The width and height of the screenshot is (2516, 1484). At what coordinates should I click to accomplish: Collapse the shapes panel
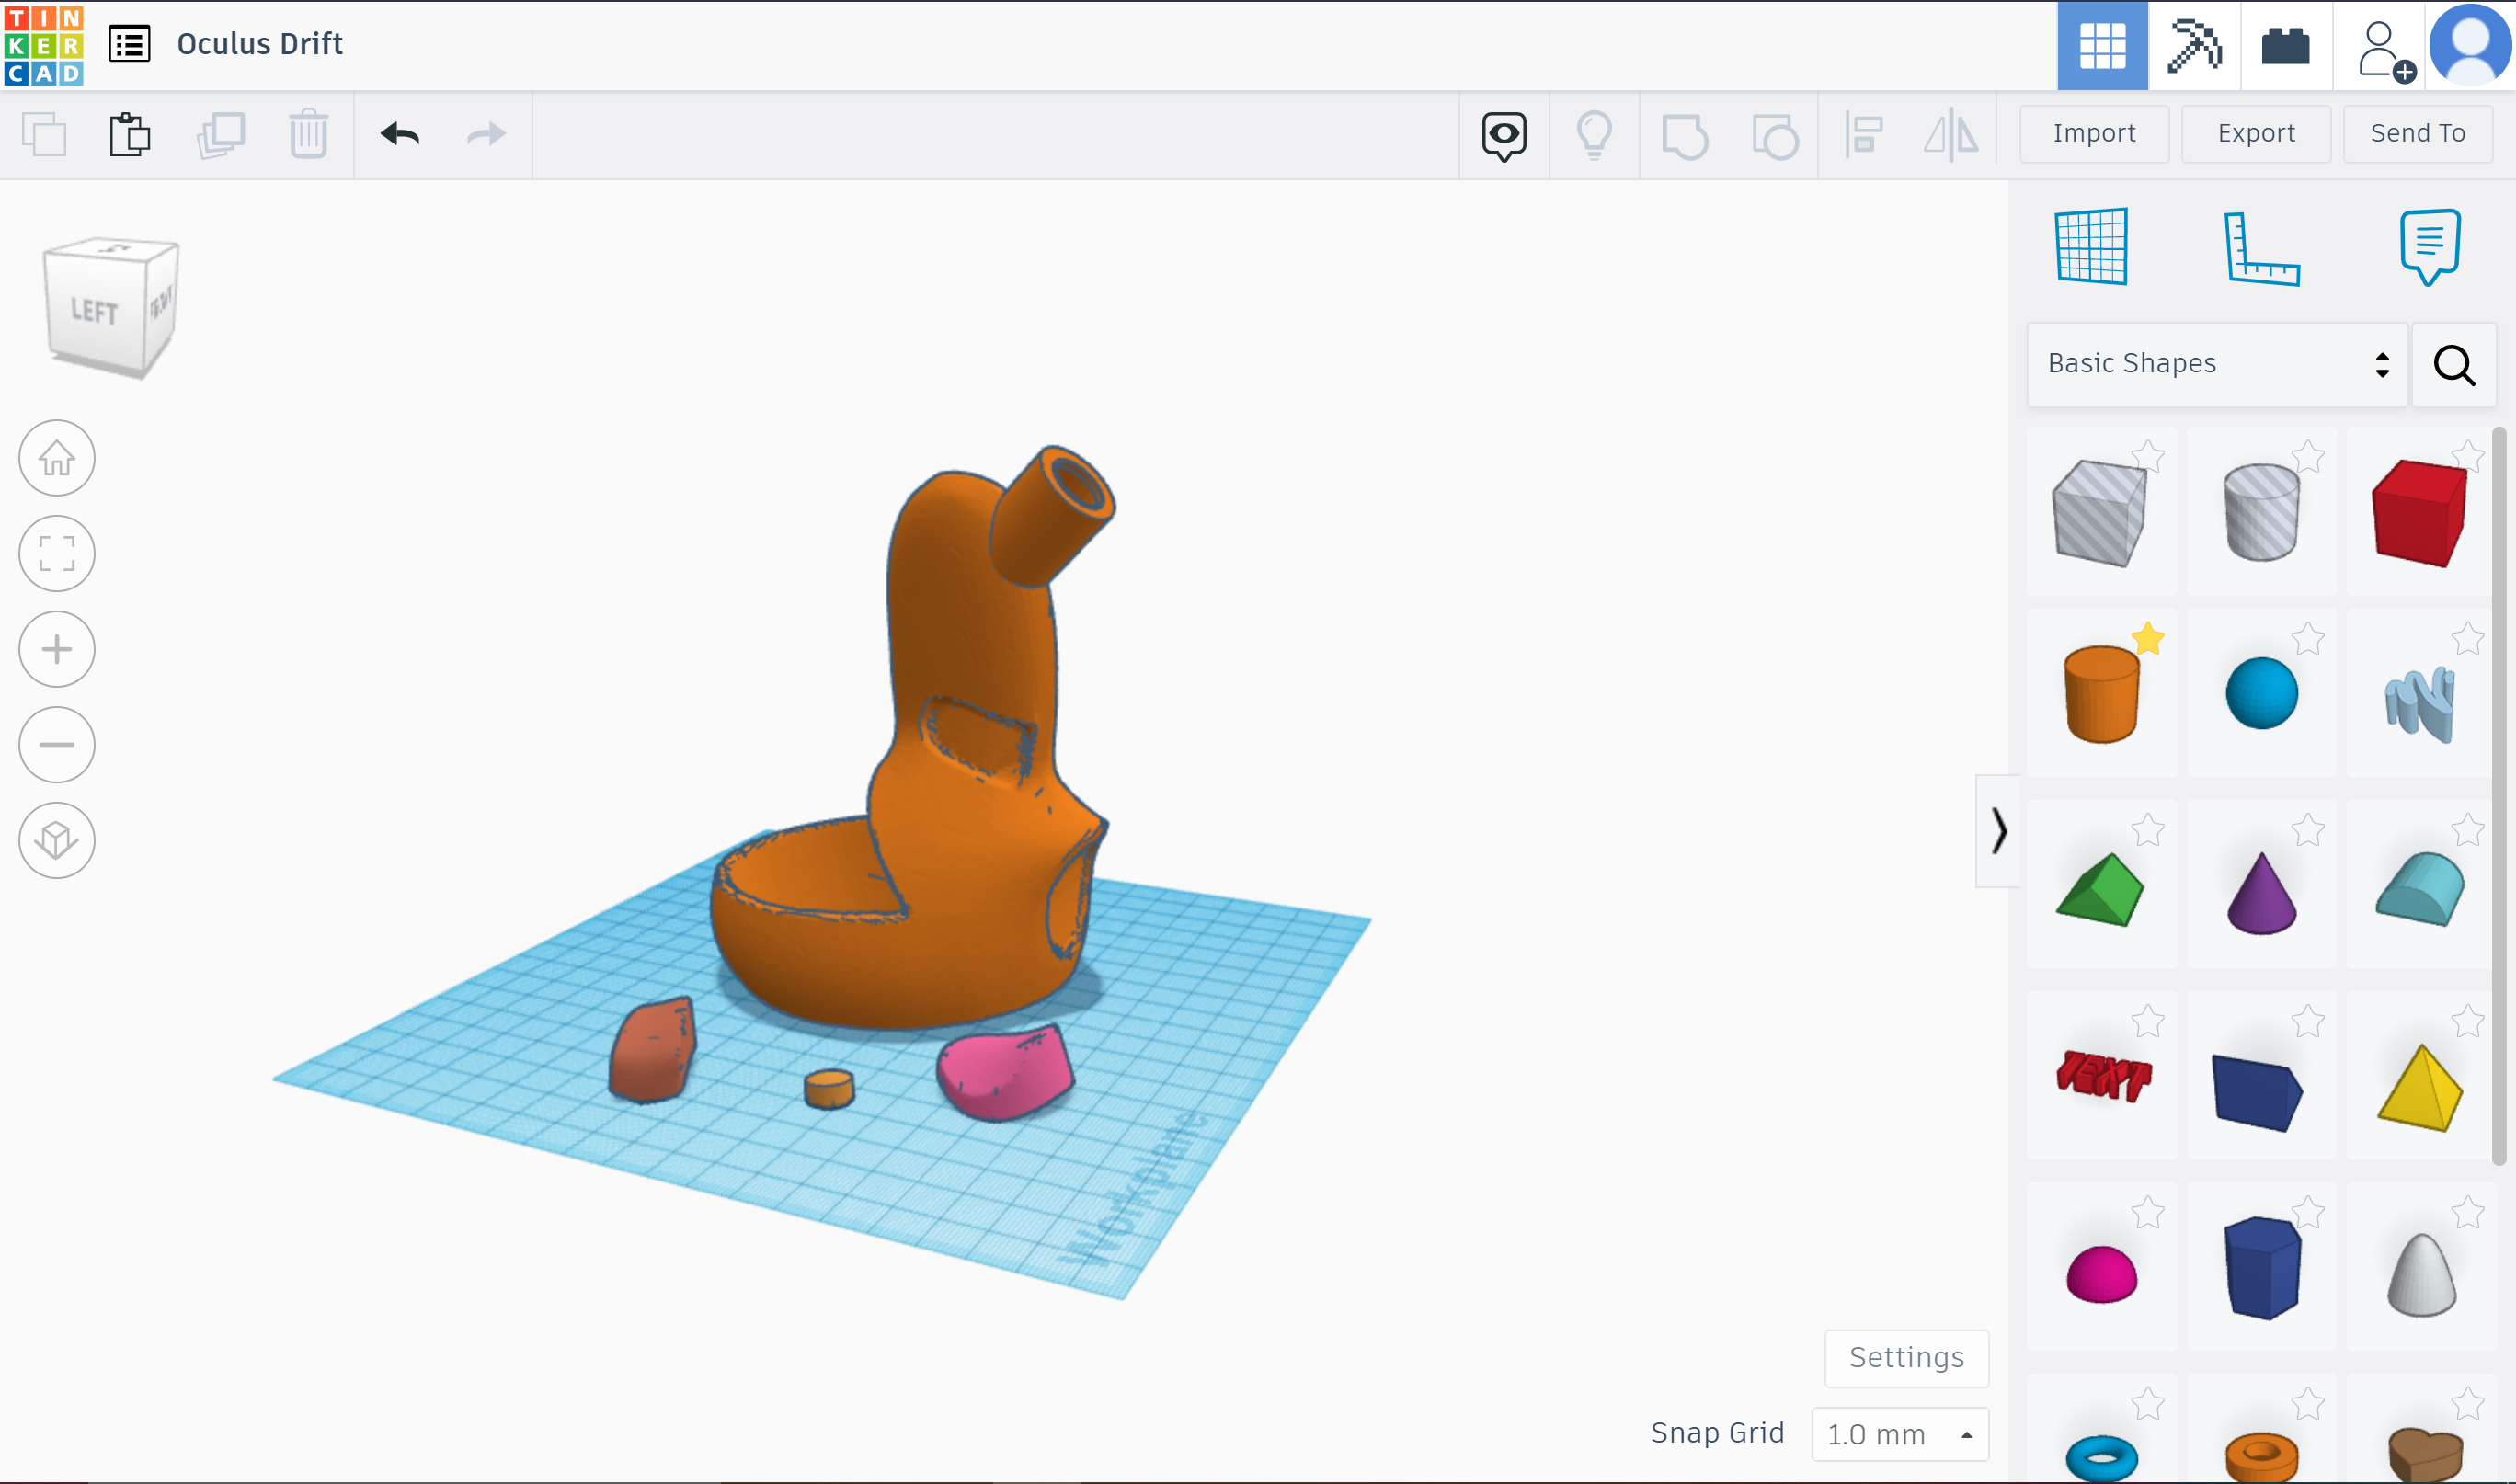pyautogui.click(x=1998, y=829)
